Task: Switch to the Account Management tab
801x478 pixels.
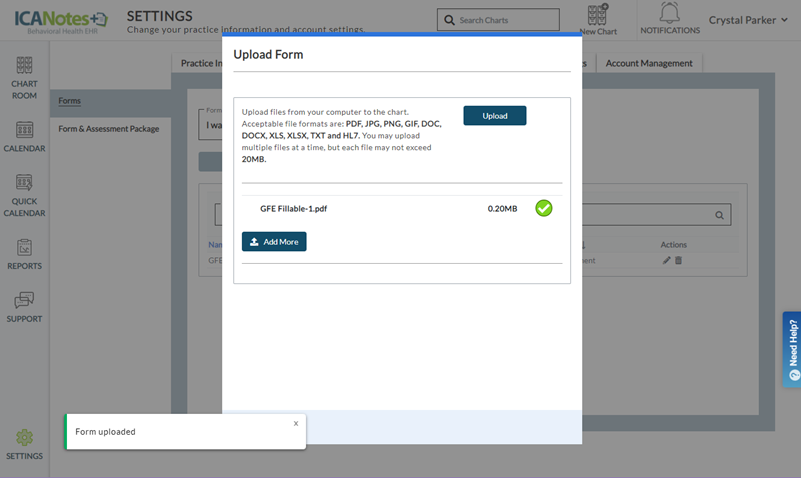Action: [649, 63]
